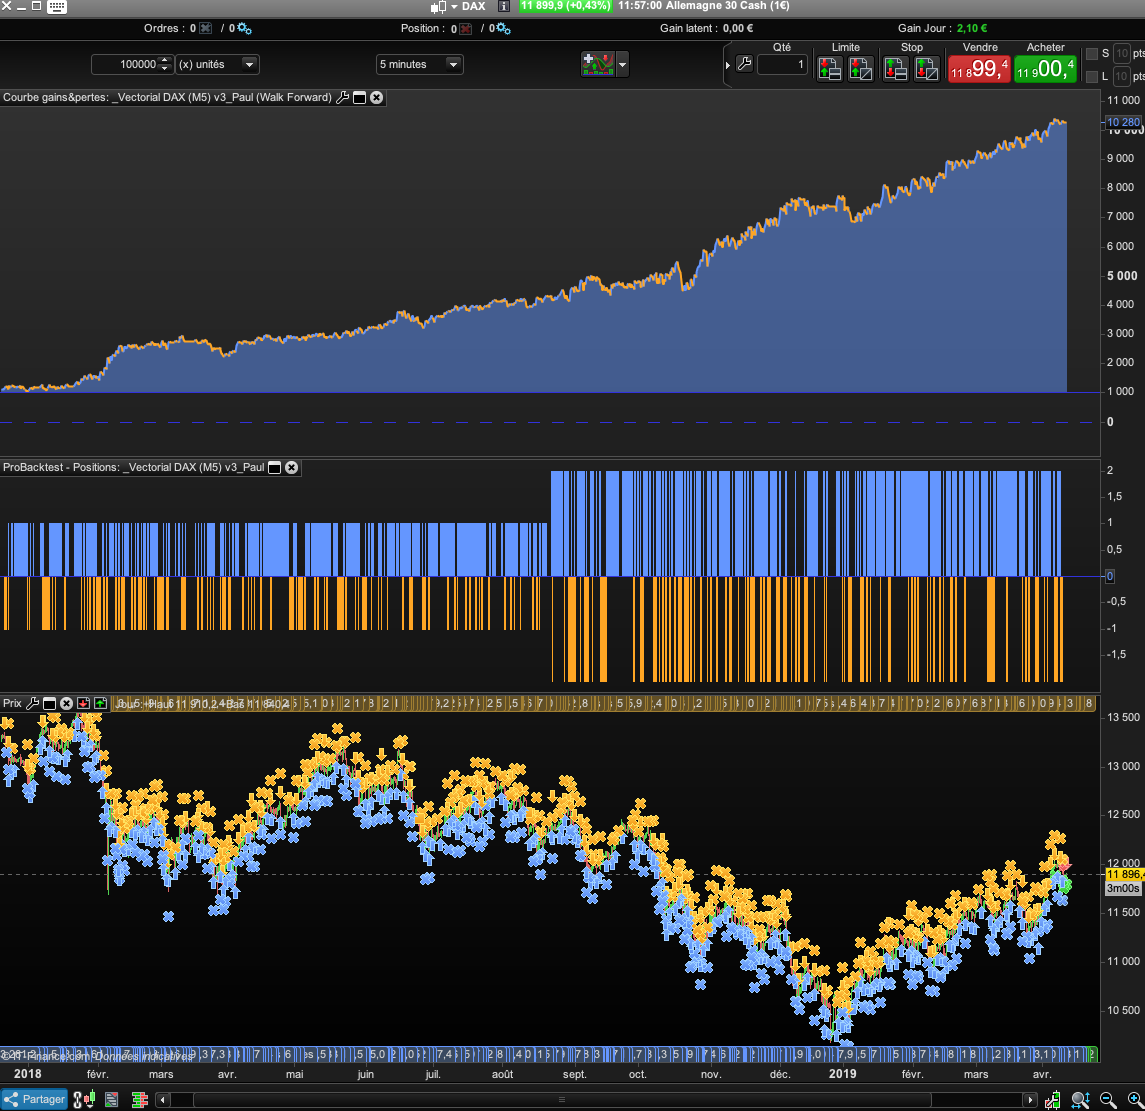Viewport: 1145px width, 1111px height.
Task: Open the wrench settings for Courbe gains&pertes
Action: (342, 97)
